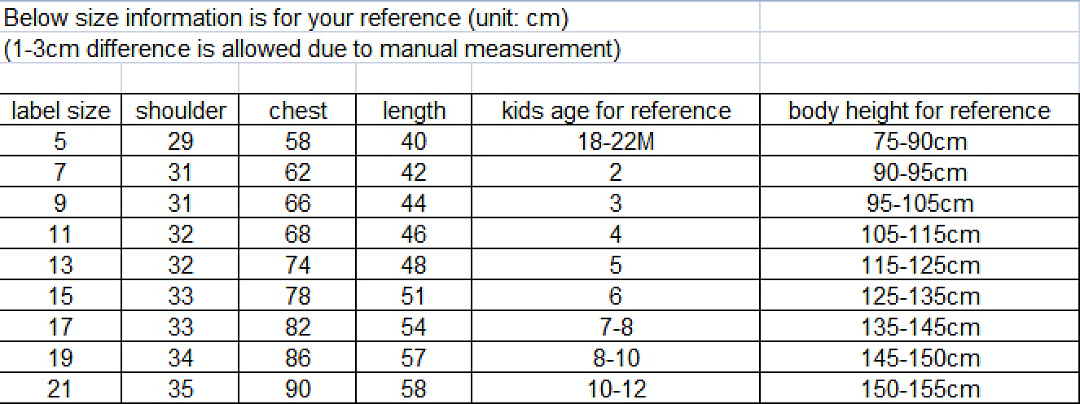Select the cell containing 18-22M

pyautogui.click(x=616, y=142)
